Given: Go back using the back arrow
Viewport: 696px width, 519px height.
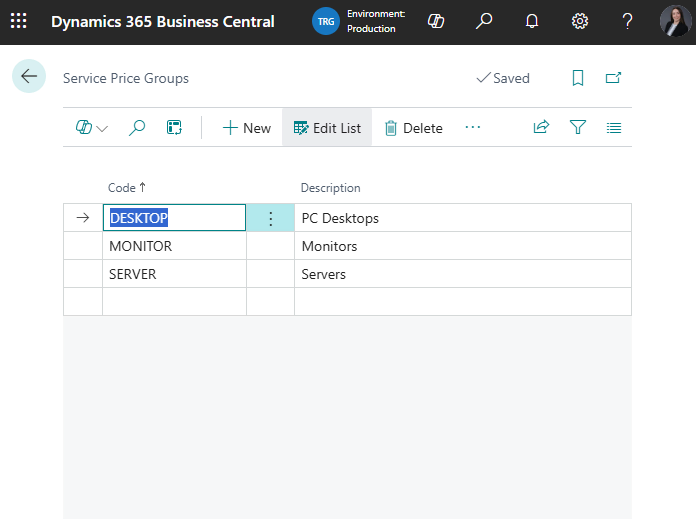Looking at the screenshot, I should 29,77.
